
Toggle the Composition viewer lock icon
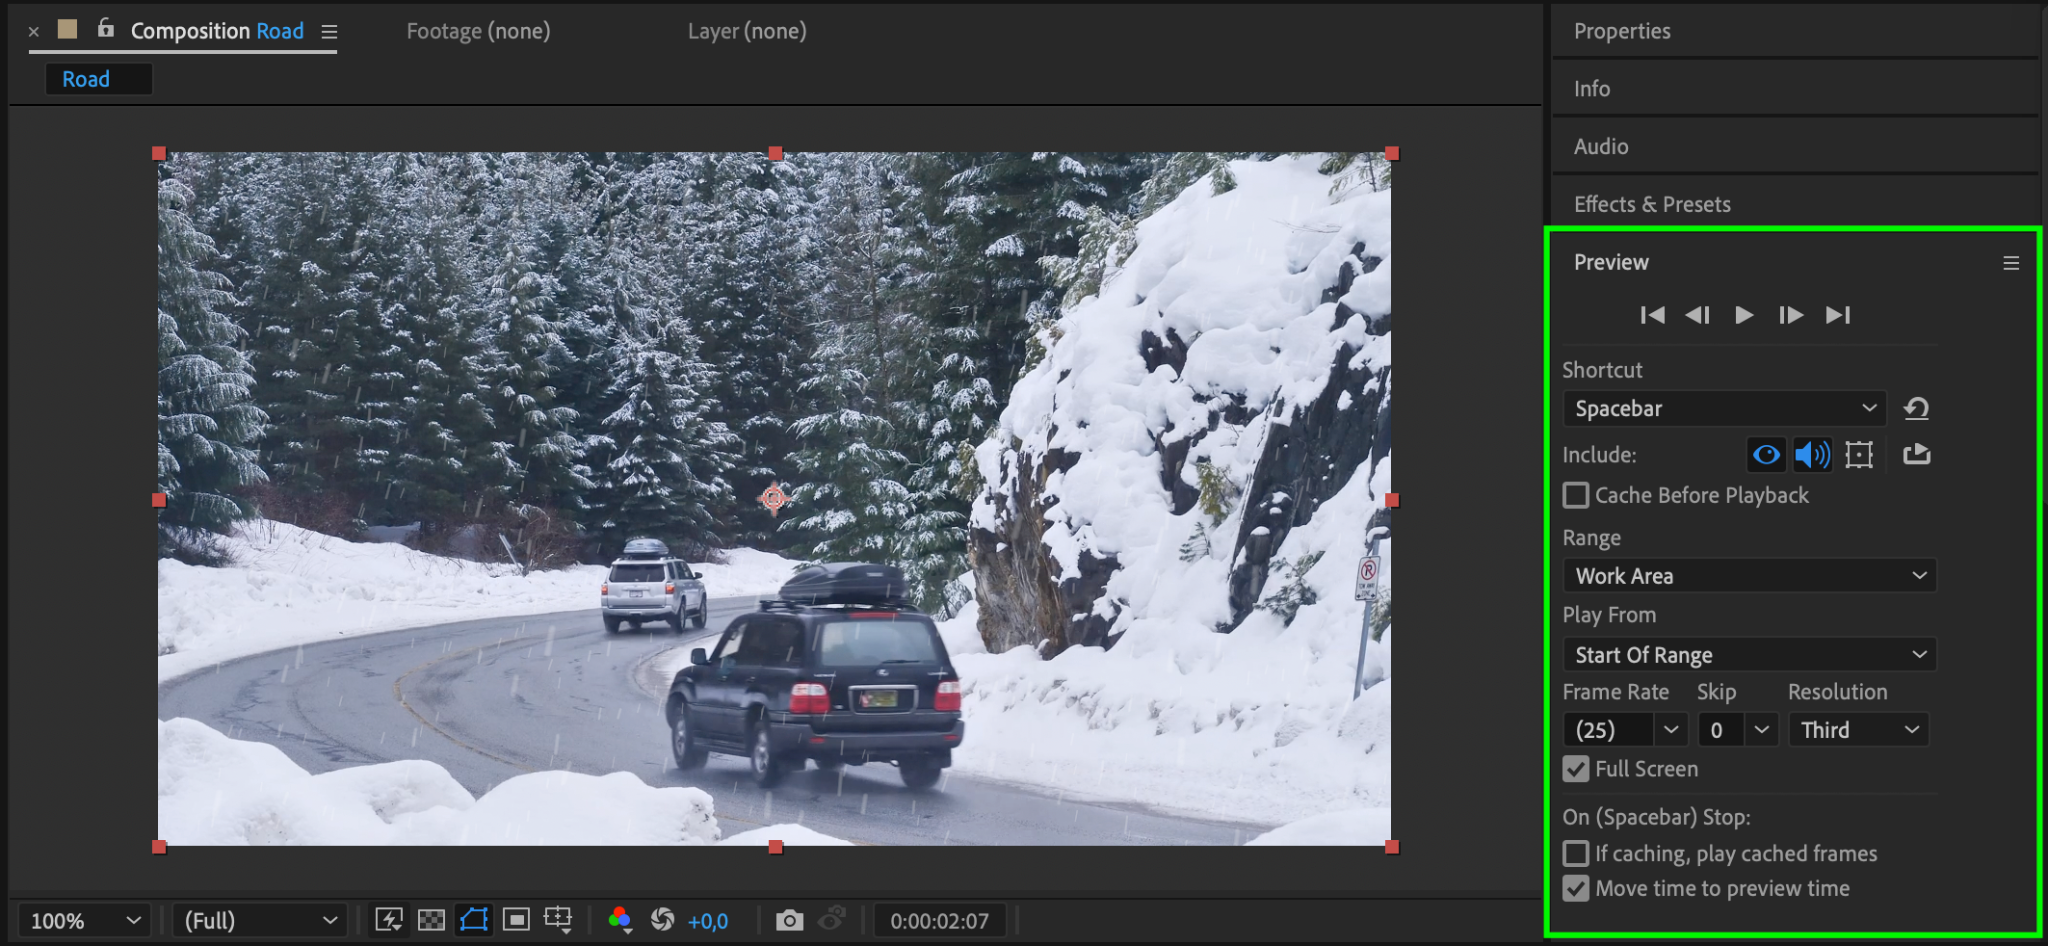[x=105, y=28]
